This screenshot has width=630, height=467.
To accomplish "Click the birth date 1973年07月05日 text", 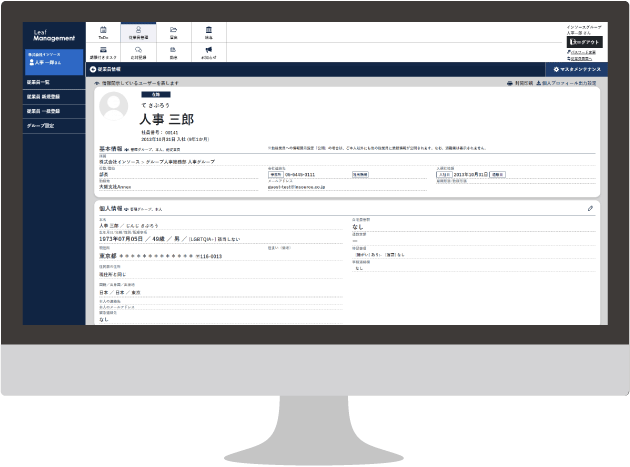I will pyautogui.click(x=121, y=239).
